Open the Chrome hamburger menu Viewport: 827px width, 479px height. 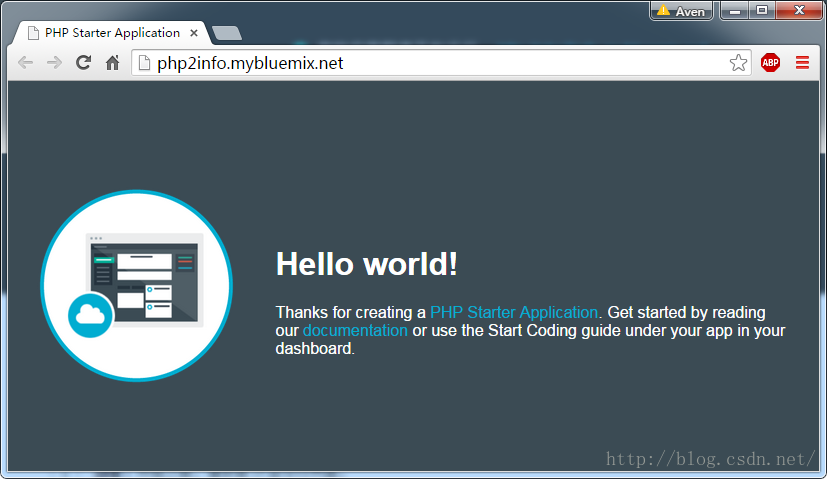click(x=802, y=63)
